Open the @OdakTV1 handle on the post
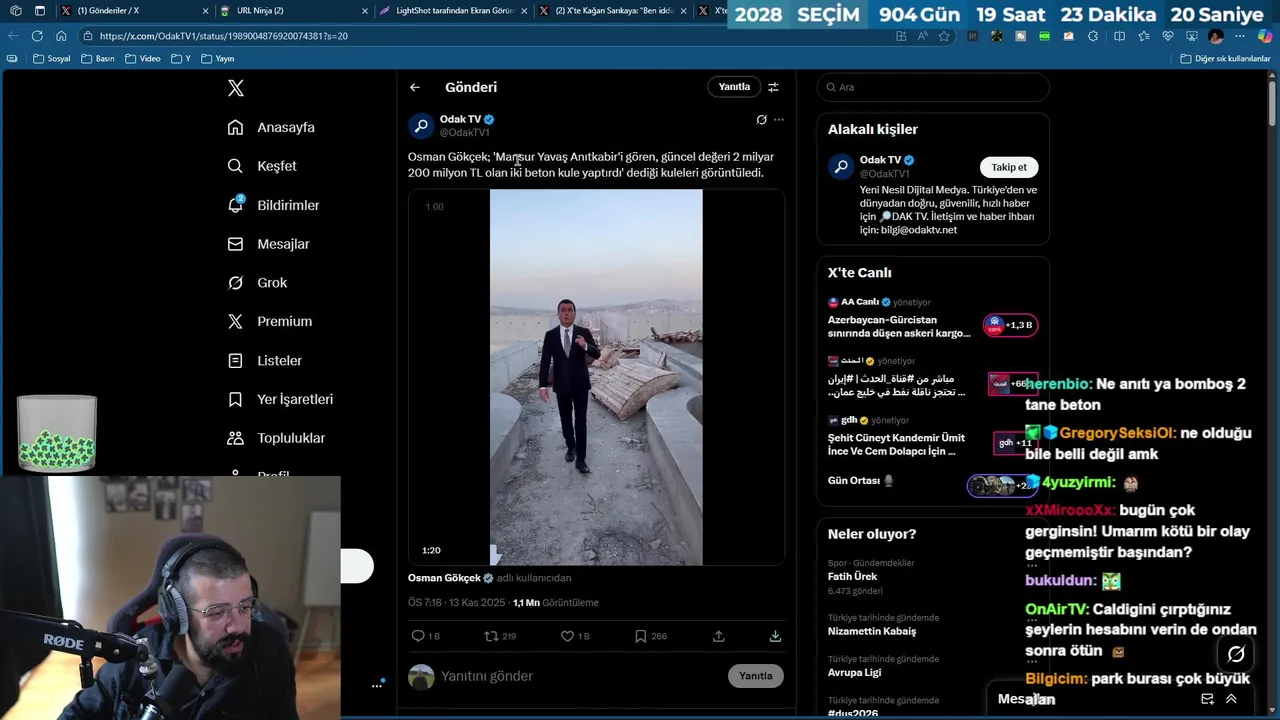Image resolution: width=1280 pixels, height=720 pixels. [464, 132]
